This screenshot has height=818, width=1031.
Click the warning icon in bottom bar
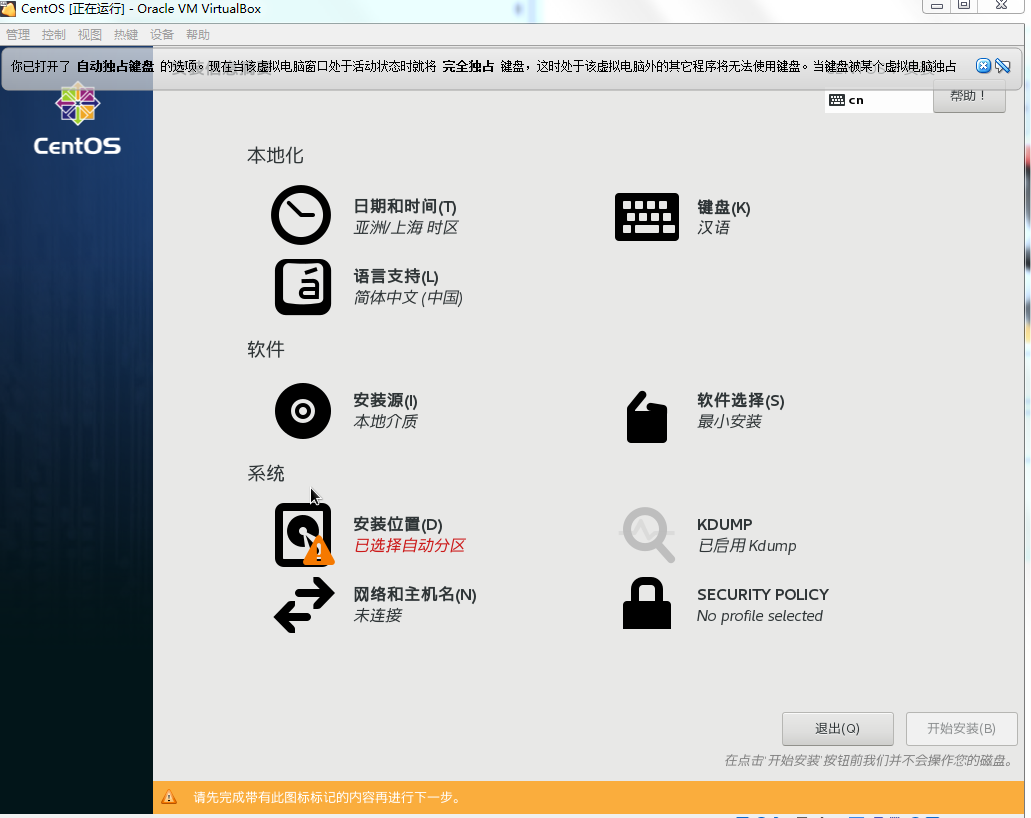point(169,797)
